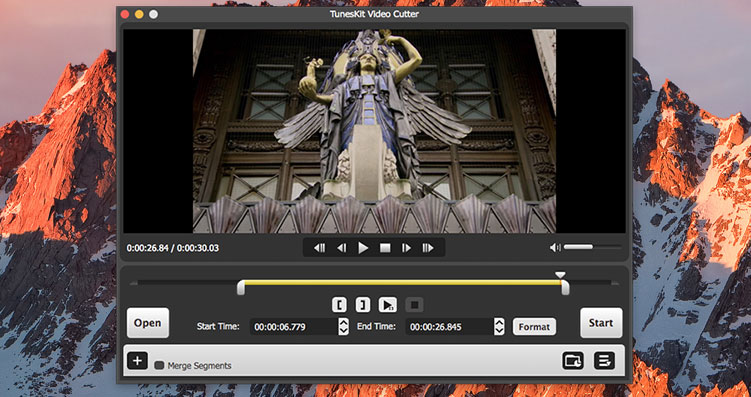Add a new segment with plus button

(137, 361)
